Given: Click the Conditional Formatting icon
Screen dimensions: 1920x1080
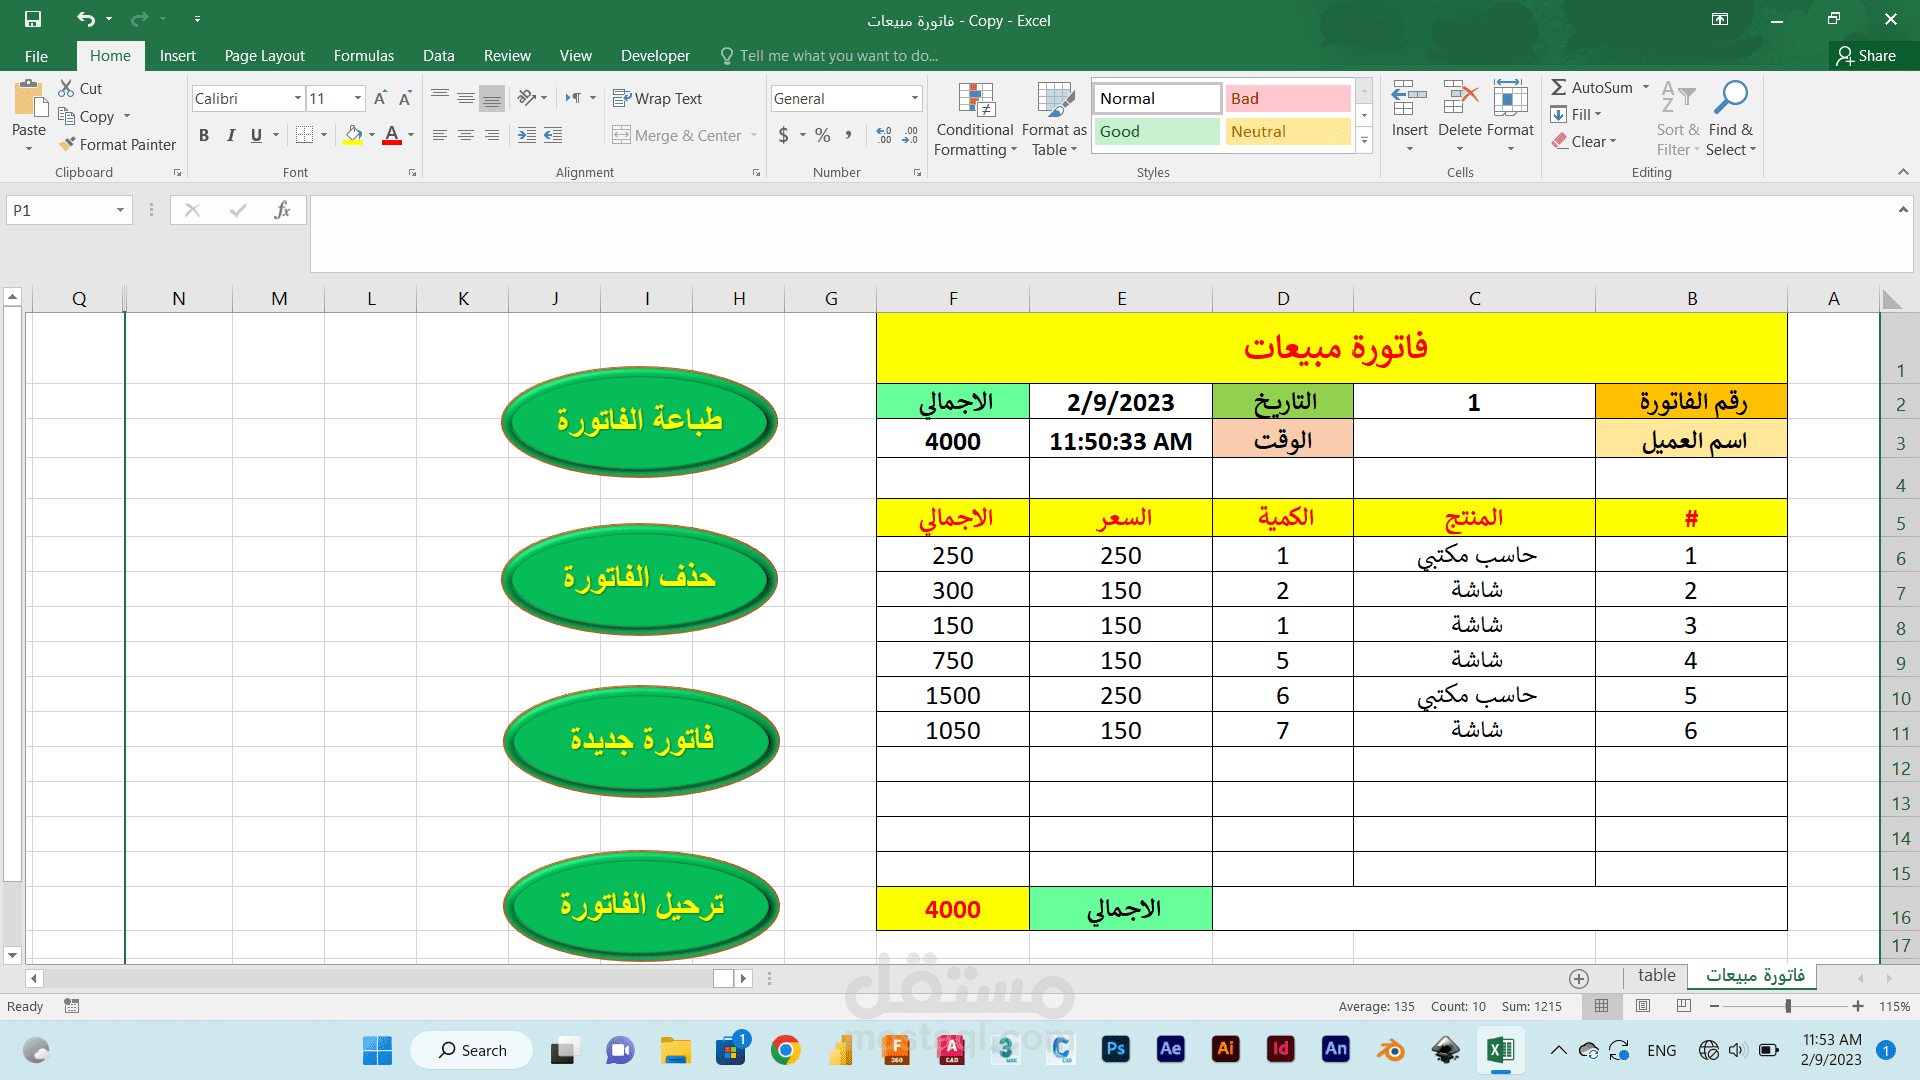Looking at the screenshot, I should (x=975, y=100).
